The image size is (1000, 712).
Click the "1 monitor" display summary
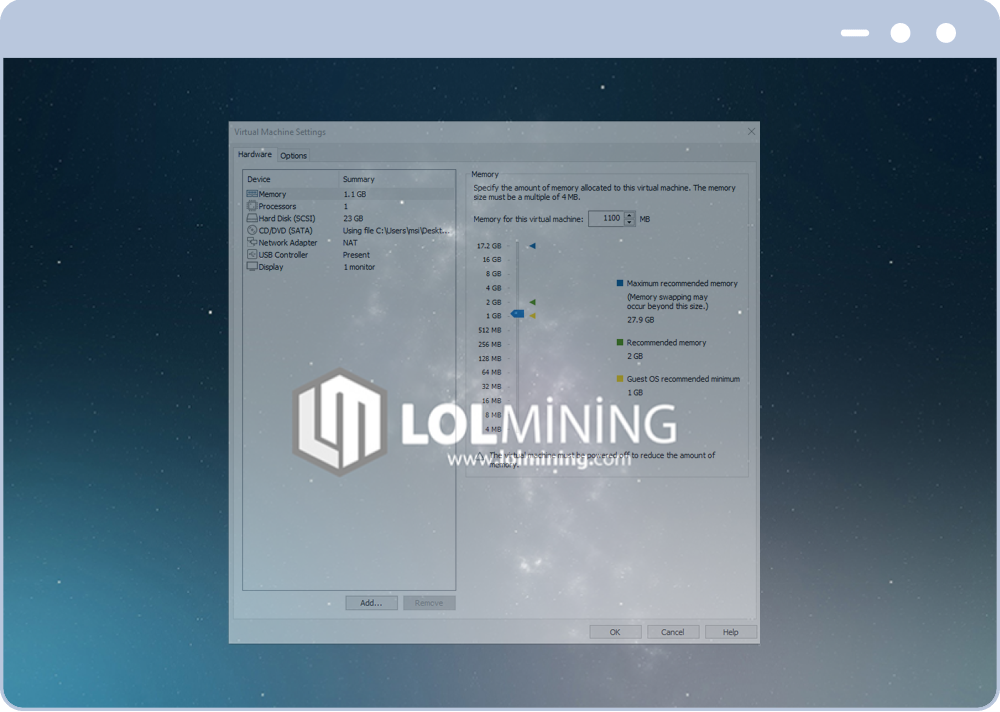pos(359,267)
